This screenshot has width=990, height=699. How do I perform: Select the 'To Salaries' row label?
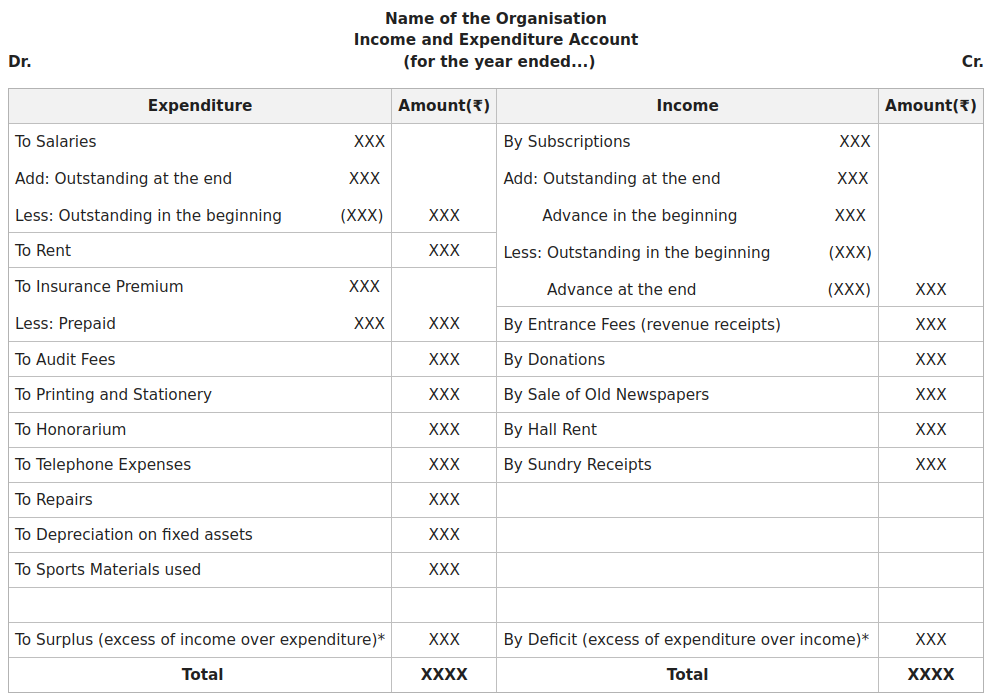pyautogui.click(x=56, y=142)
